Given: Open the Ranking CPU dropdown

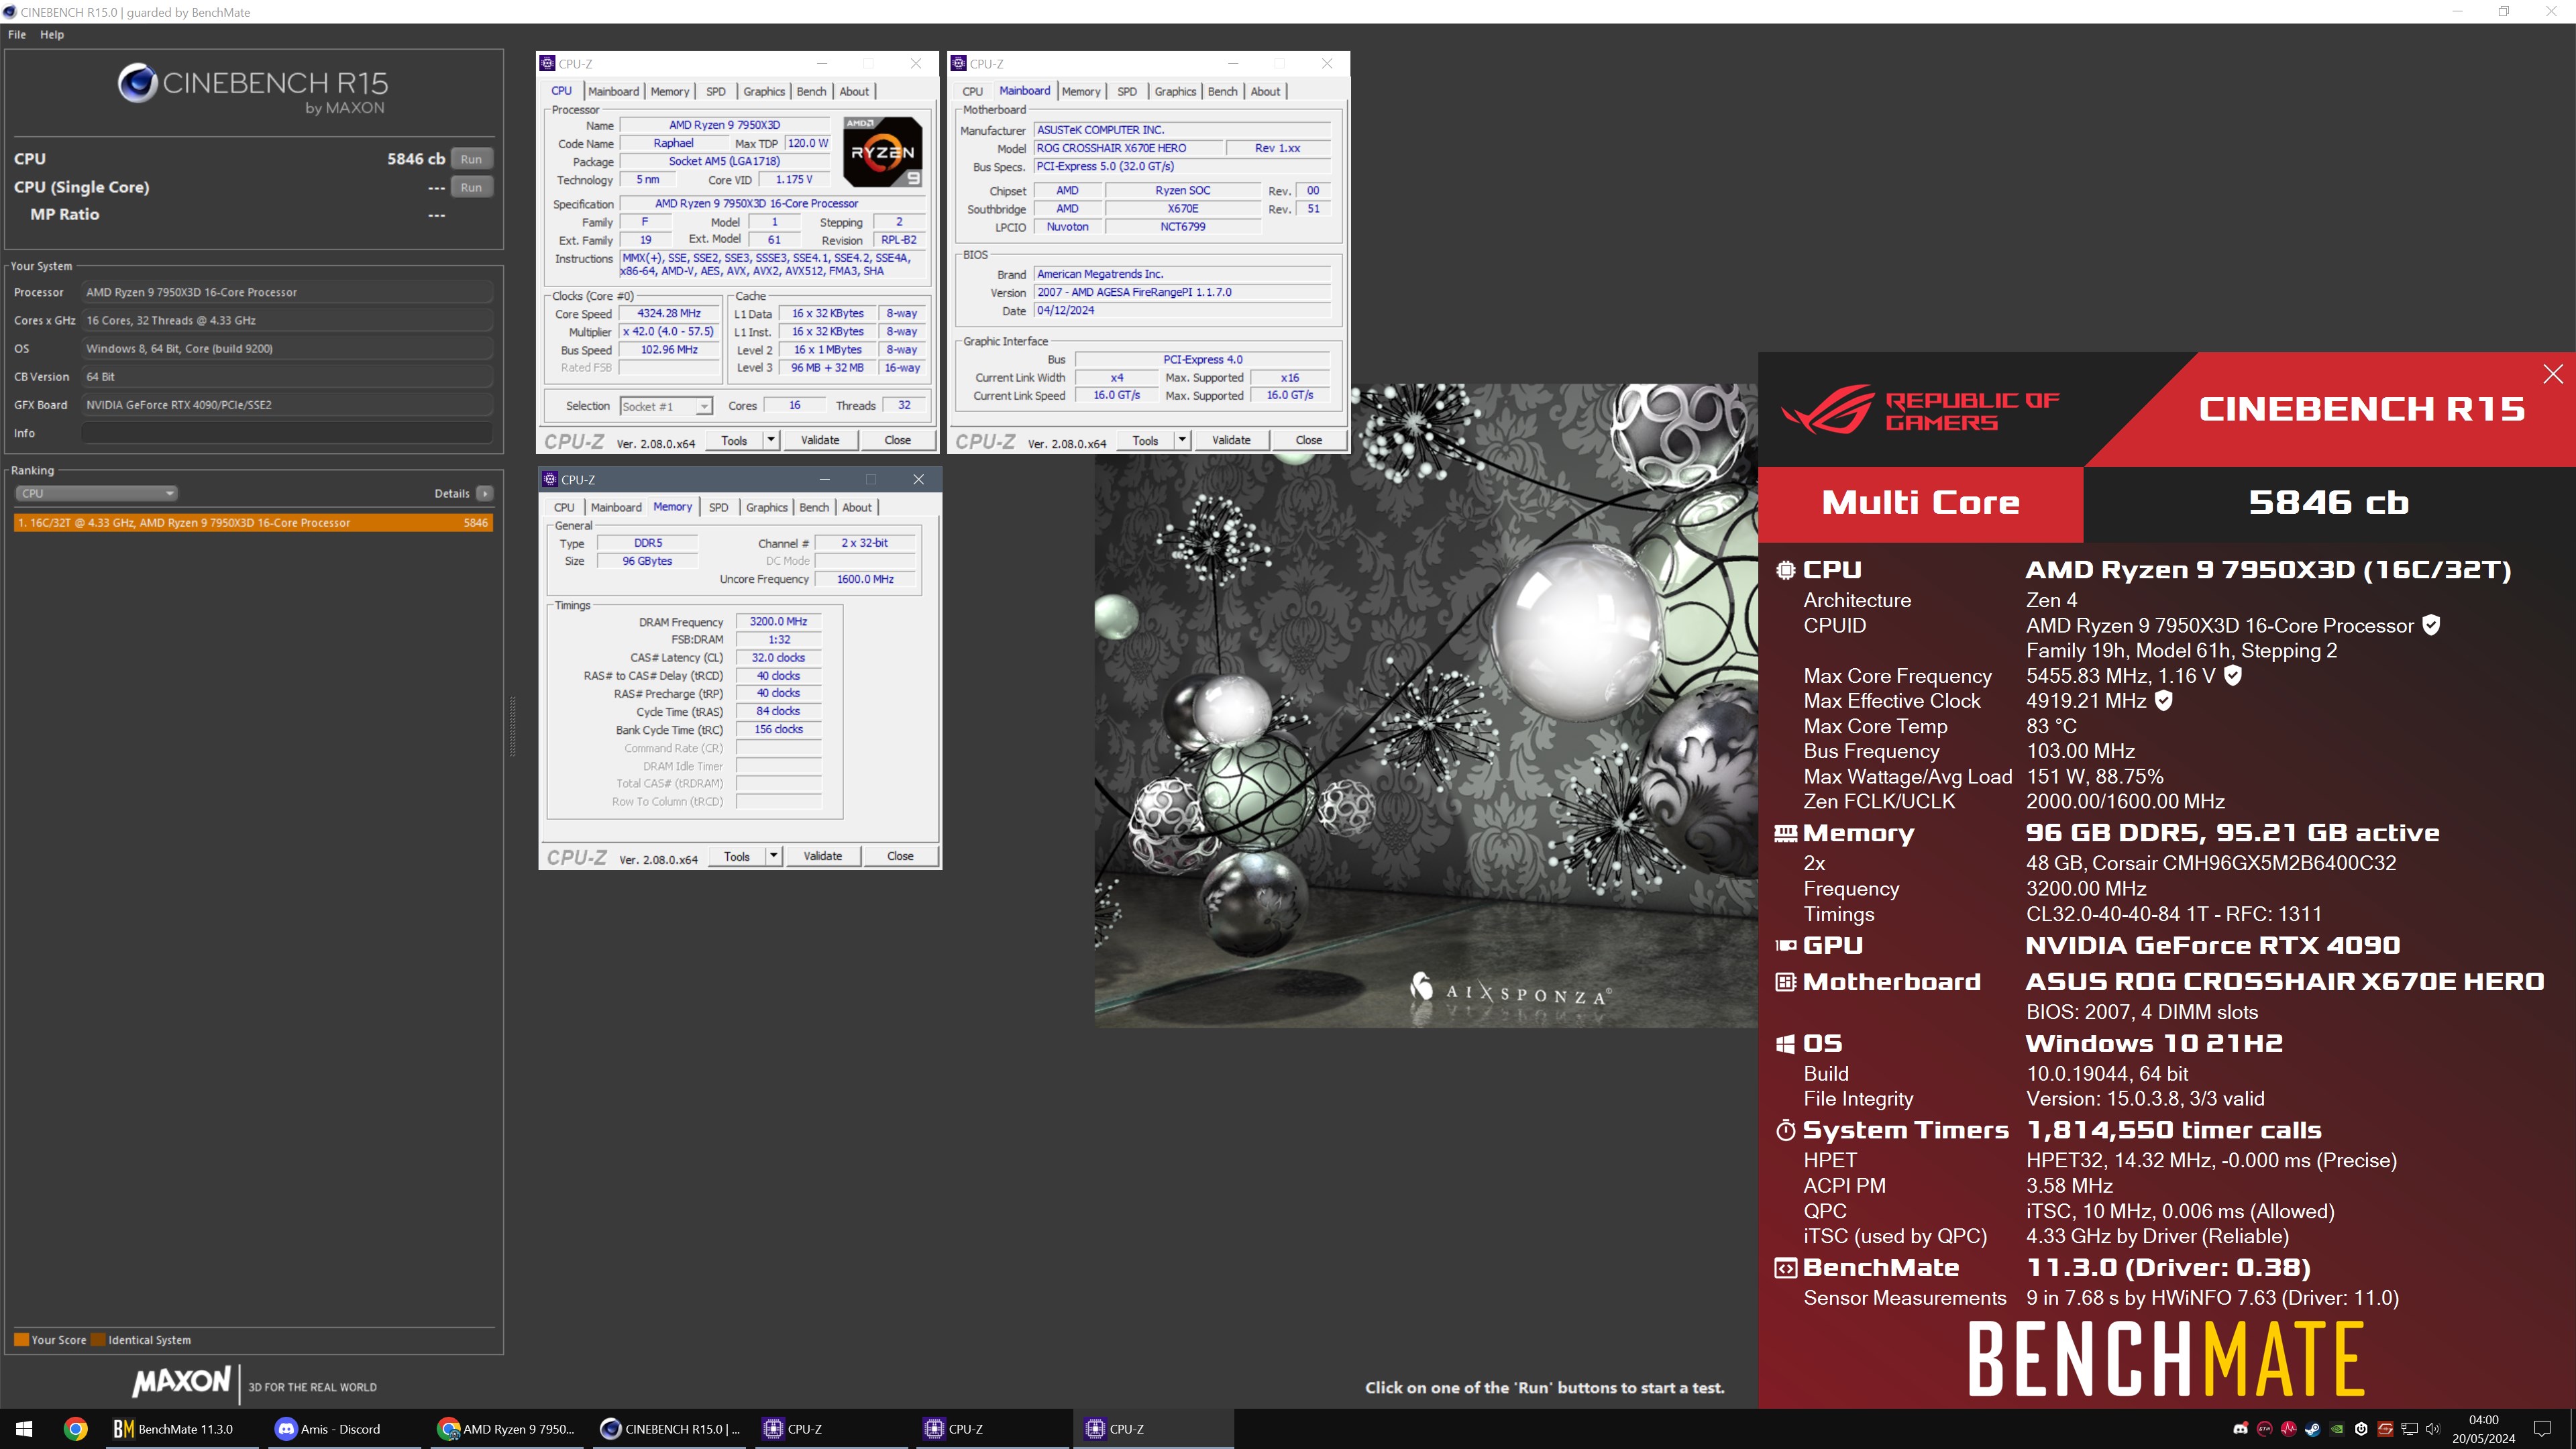Looking at the screenshot, I should click(x=96, y=493).
